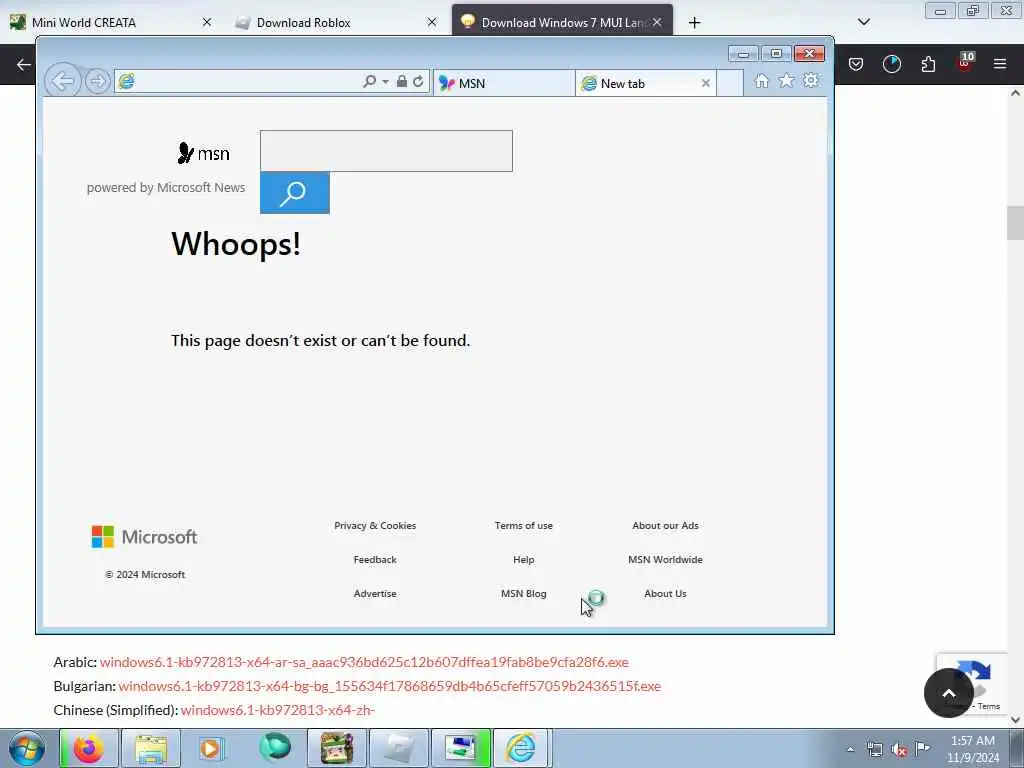The width and height of the screenshot is (1024, 768).
Task: Click the security lock icon in address bar
Action: point(402,82)
